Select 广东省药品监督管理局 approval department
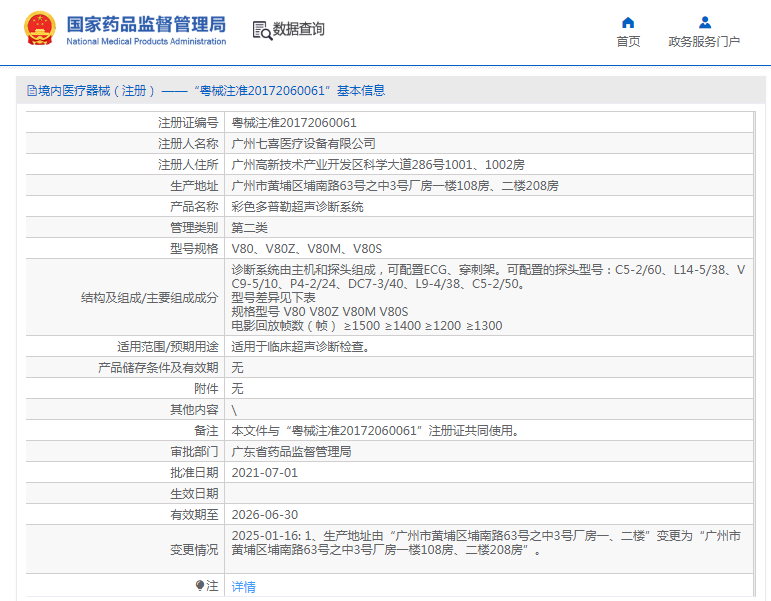Viewport: 771px width, 601px height. [x=291, y=452]
